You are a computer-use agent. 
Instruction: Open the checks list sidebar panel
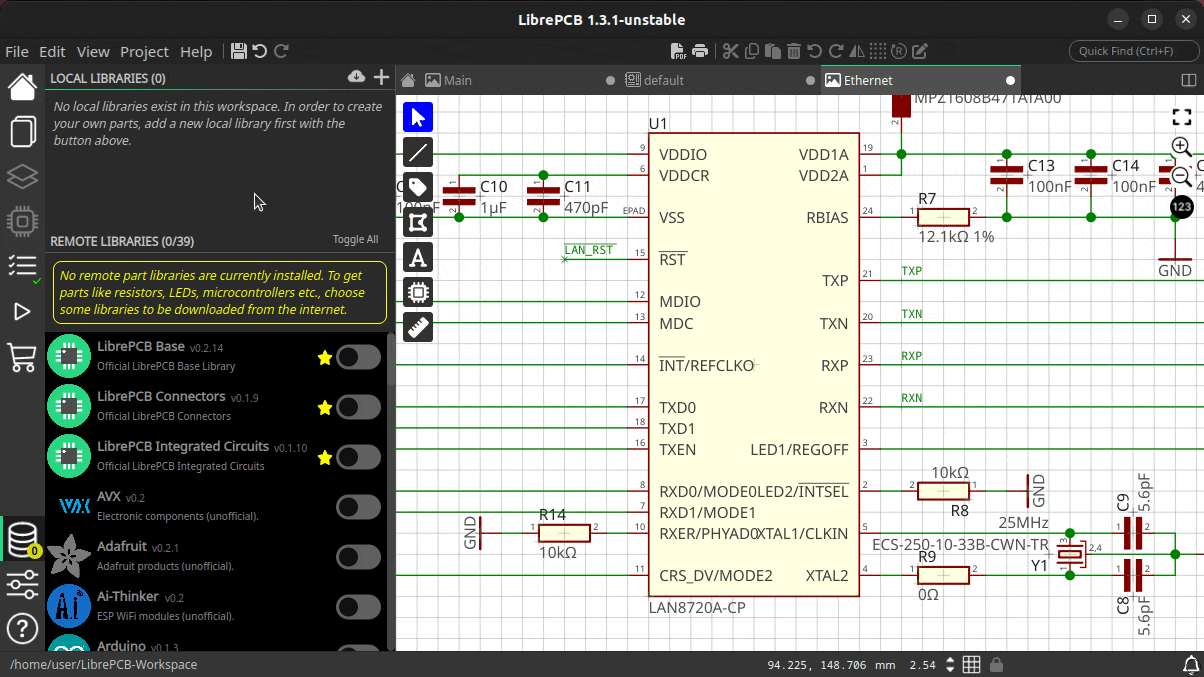tap(22, 266)
